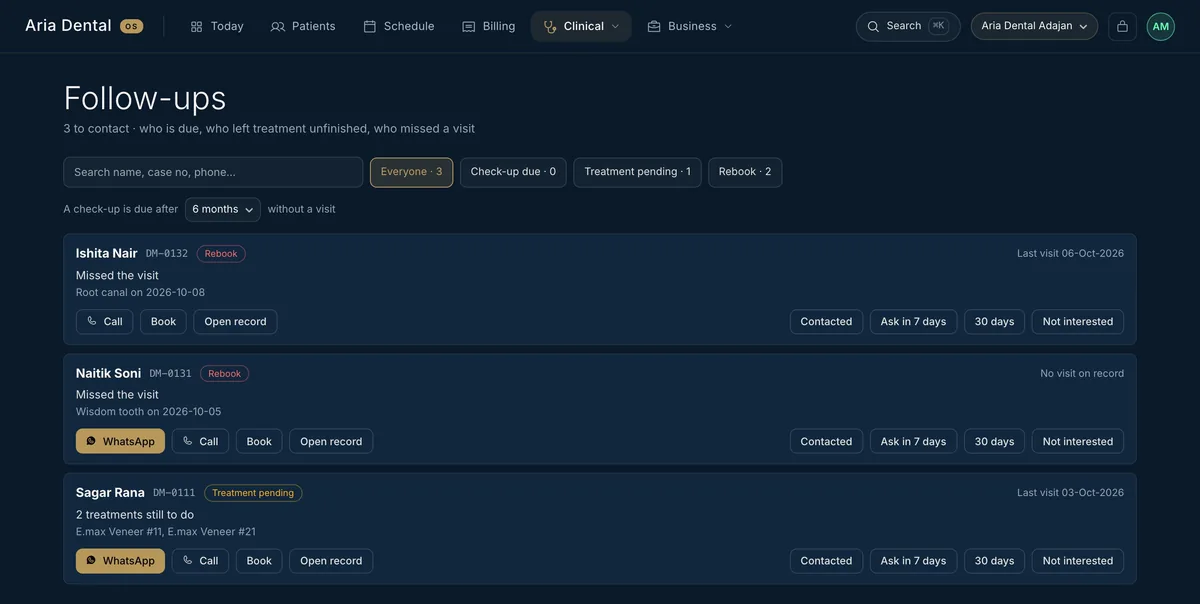Open the lock icon button in header

[1122, 26]
